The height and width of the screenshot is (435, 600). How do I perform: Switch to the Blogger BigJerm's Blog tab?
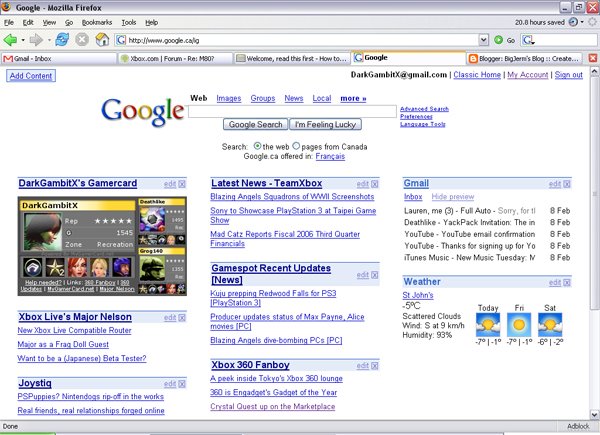(524, 59)
